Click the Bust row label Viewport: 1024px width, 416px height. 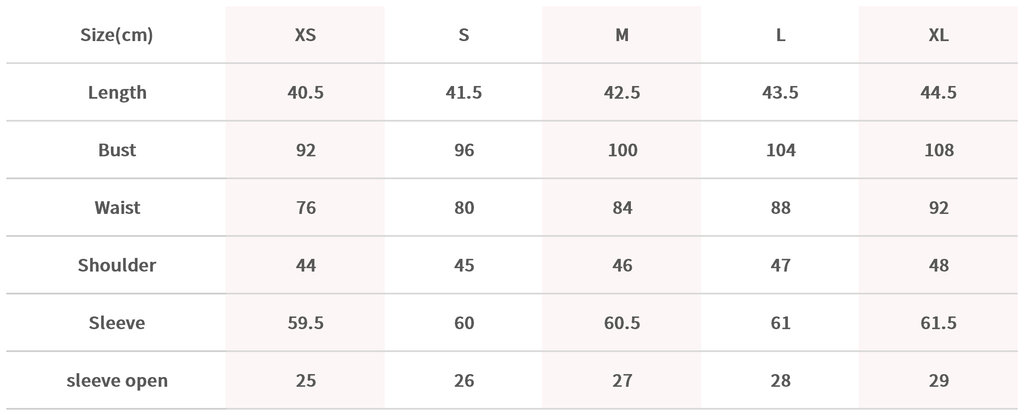click(117, 151)
